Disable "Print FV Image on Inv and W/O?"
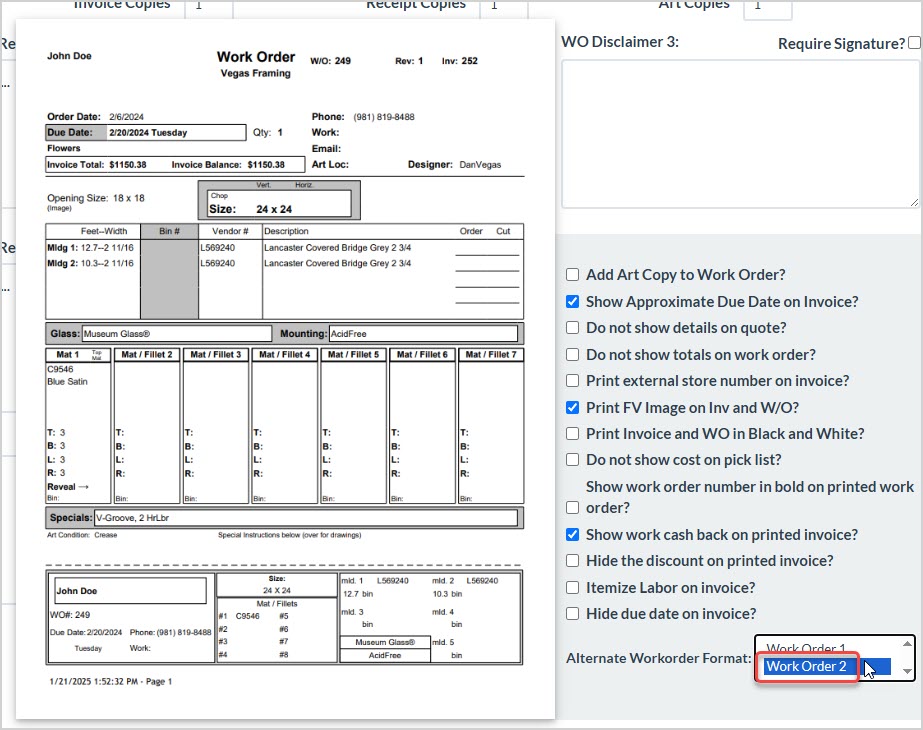The image size is (923, 730). pyautogui.click(x=572, y=407)
